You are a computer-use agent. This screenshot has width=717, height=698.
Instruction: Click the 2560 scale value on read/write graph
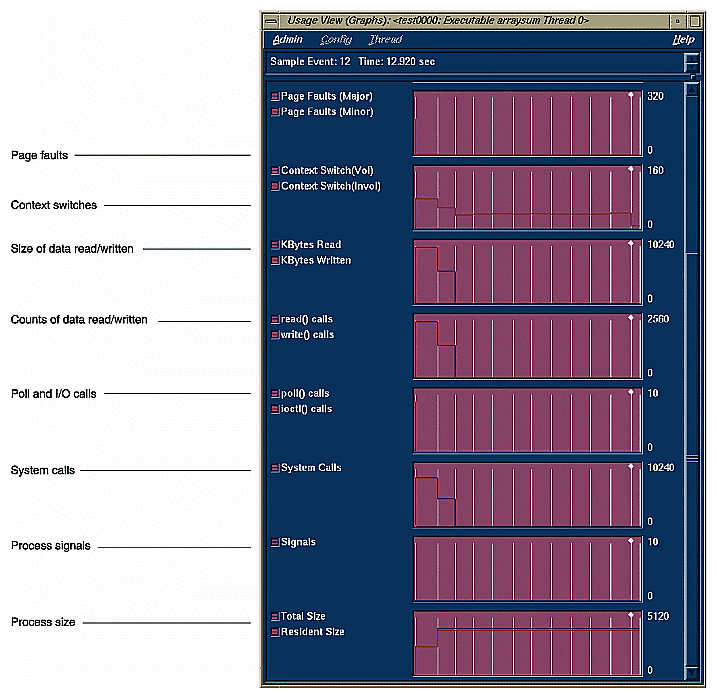pyautogui.click(x=658, y=319)
